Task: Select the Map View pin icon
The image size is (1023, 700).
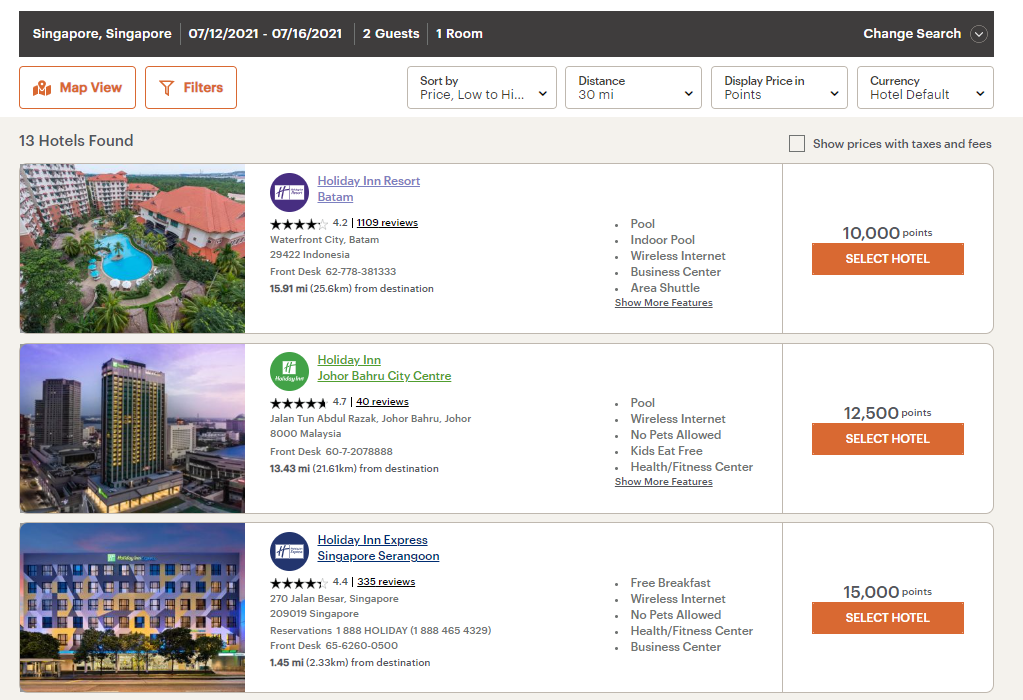Action: click(43, 87)
